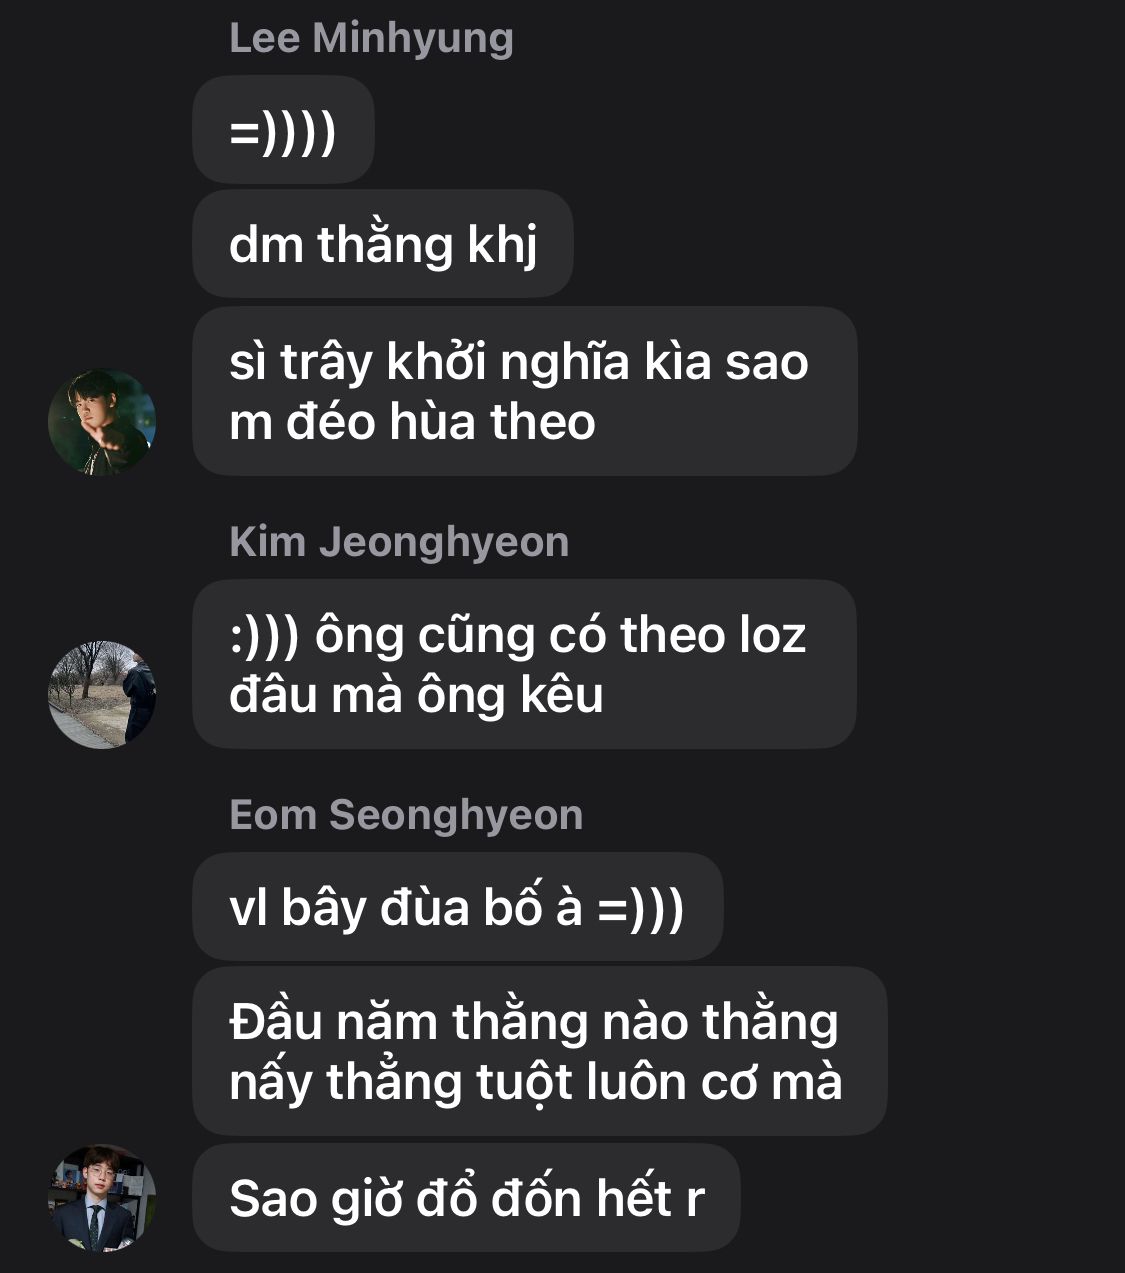Viewport: 1125px width, 1273px height.
Task: Click the text "nấy thẳng tuột luôn cơ mà"
Action: tap(536, 1083)
